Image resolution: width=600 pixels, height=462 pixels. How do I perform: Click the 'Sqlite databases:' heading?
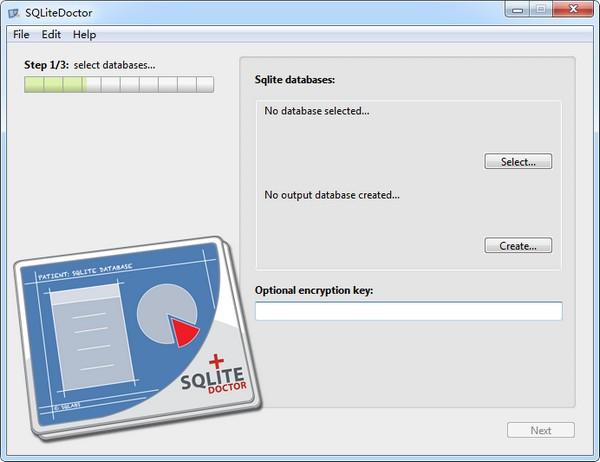[295, 80]
